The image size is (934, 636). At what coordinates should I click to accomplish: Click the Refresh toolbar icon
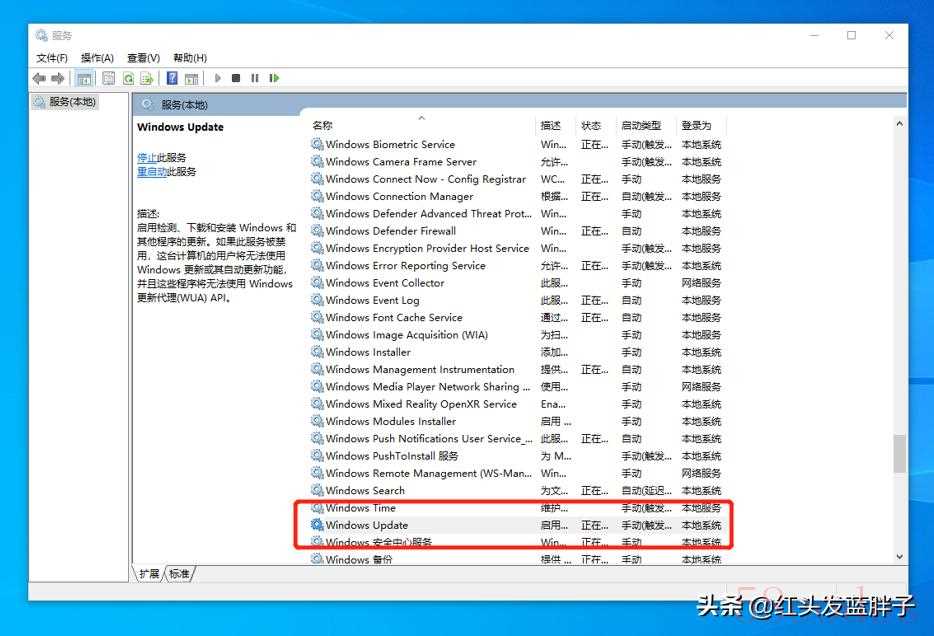point(128,78)
